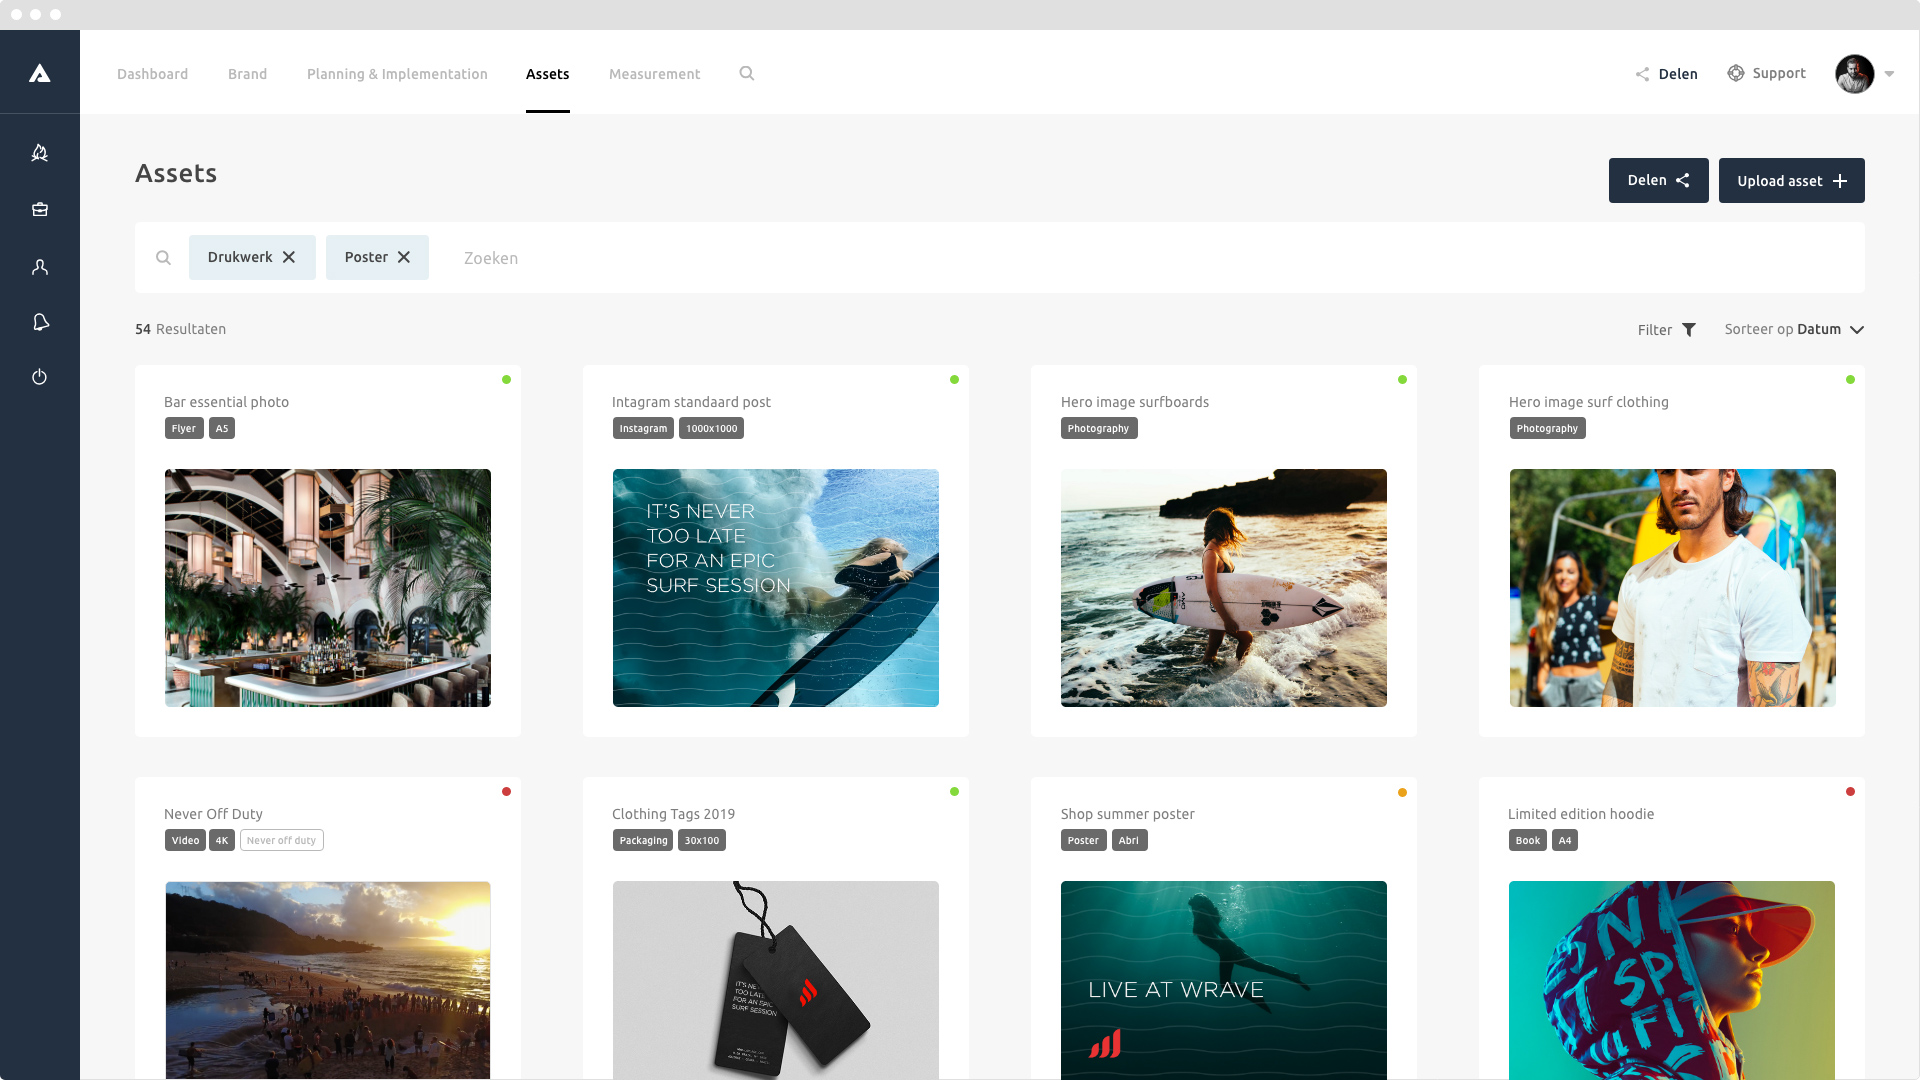Viewport: 1920px width, 1080px height.
Task: Click the Photography tag on Hero image surfboards
Action: coord(1099,428)
